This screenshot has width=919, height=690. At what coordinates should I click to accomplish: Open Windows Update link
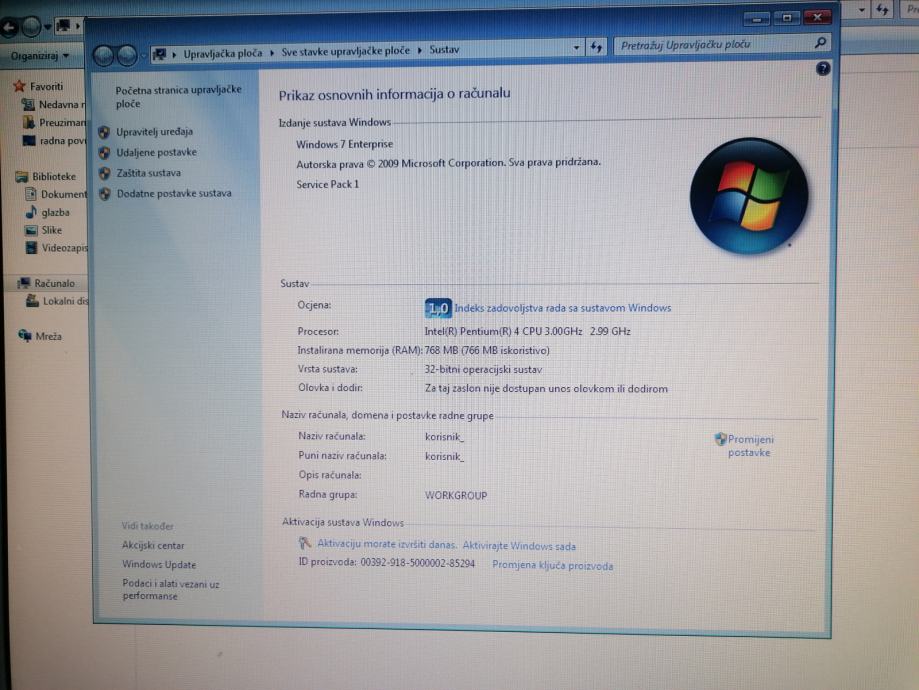(x=159, y=565)
